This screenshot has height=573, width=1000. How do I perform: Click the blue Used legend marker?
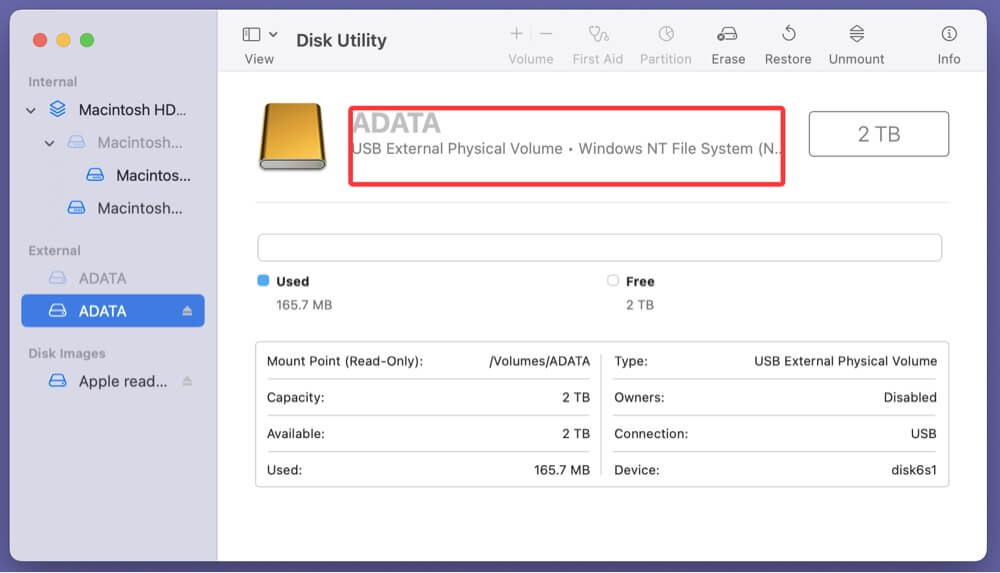263,280
